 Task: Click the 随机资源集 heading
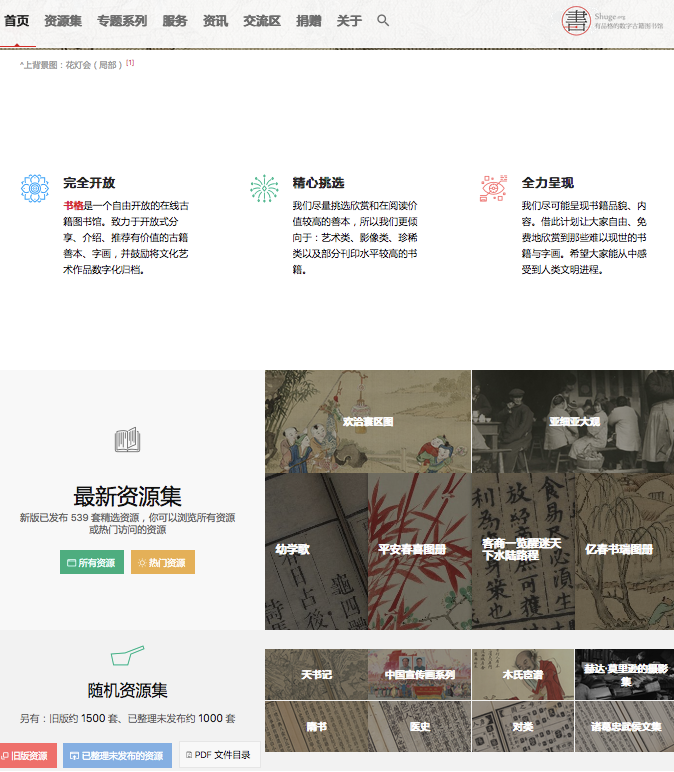(x=128, y=690)
